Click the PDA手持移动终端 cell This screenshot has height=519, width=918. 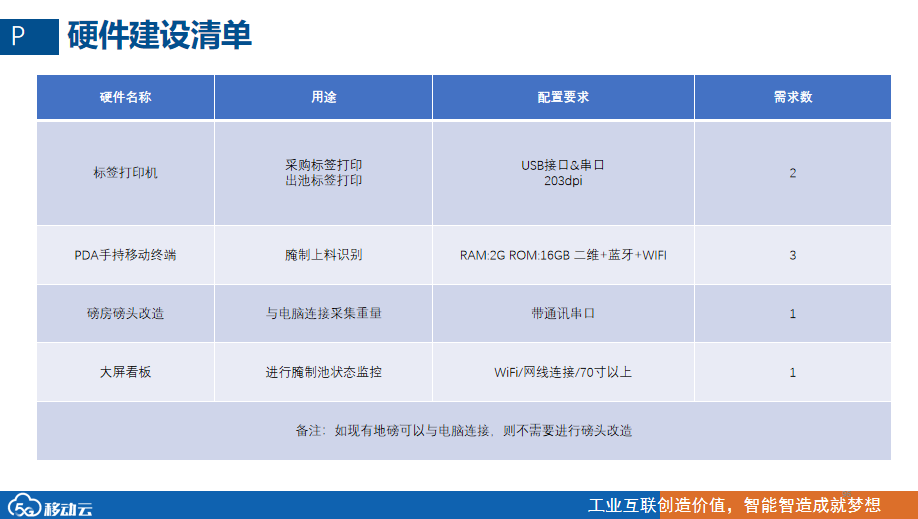[125, 255]
